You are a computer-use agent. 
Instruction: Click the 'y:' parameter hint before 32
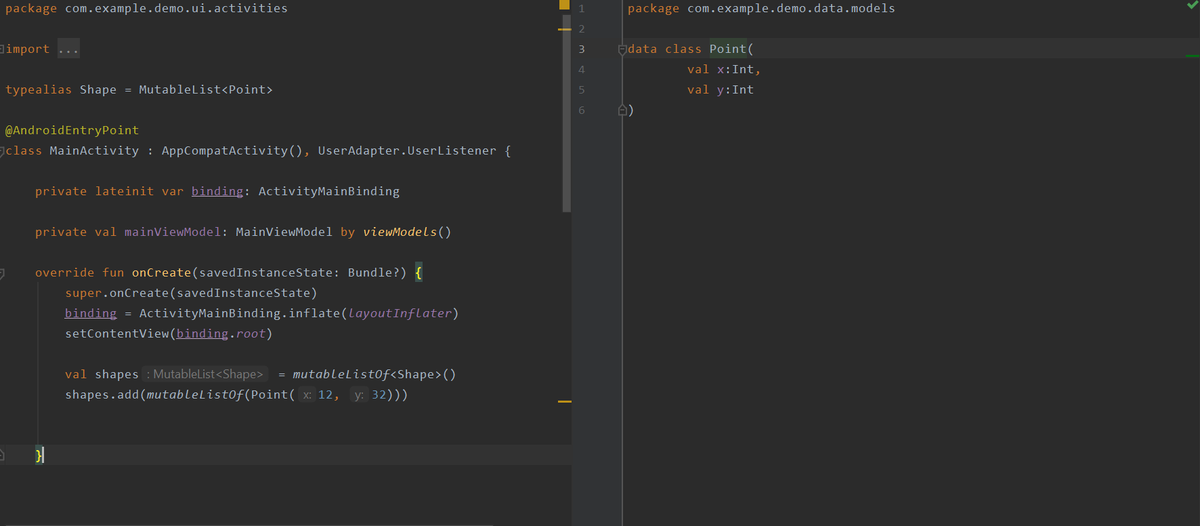[361, 395]
